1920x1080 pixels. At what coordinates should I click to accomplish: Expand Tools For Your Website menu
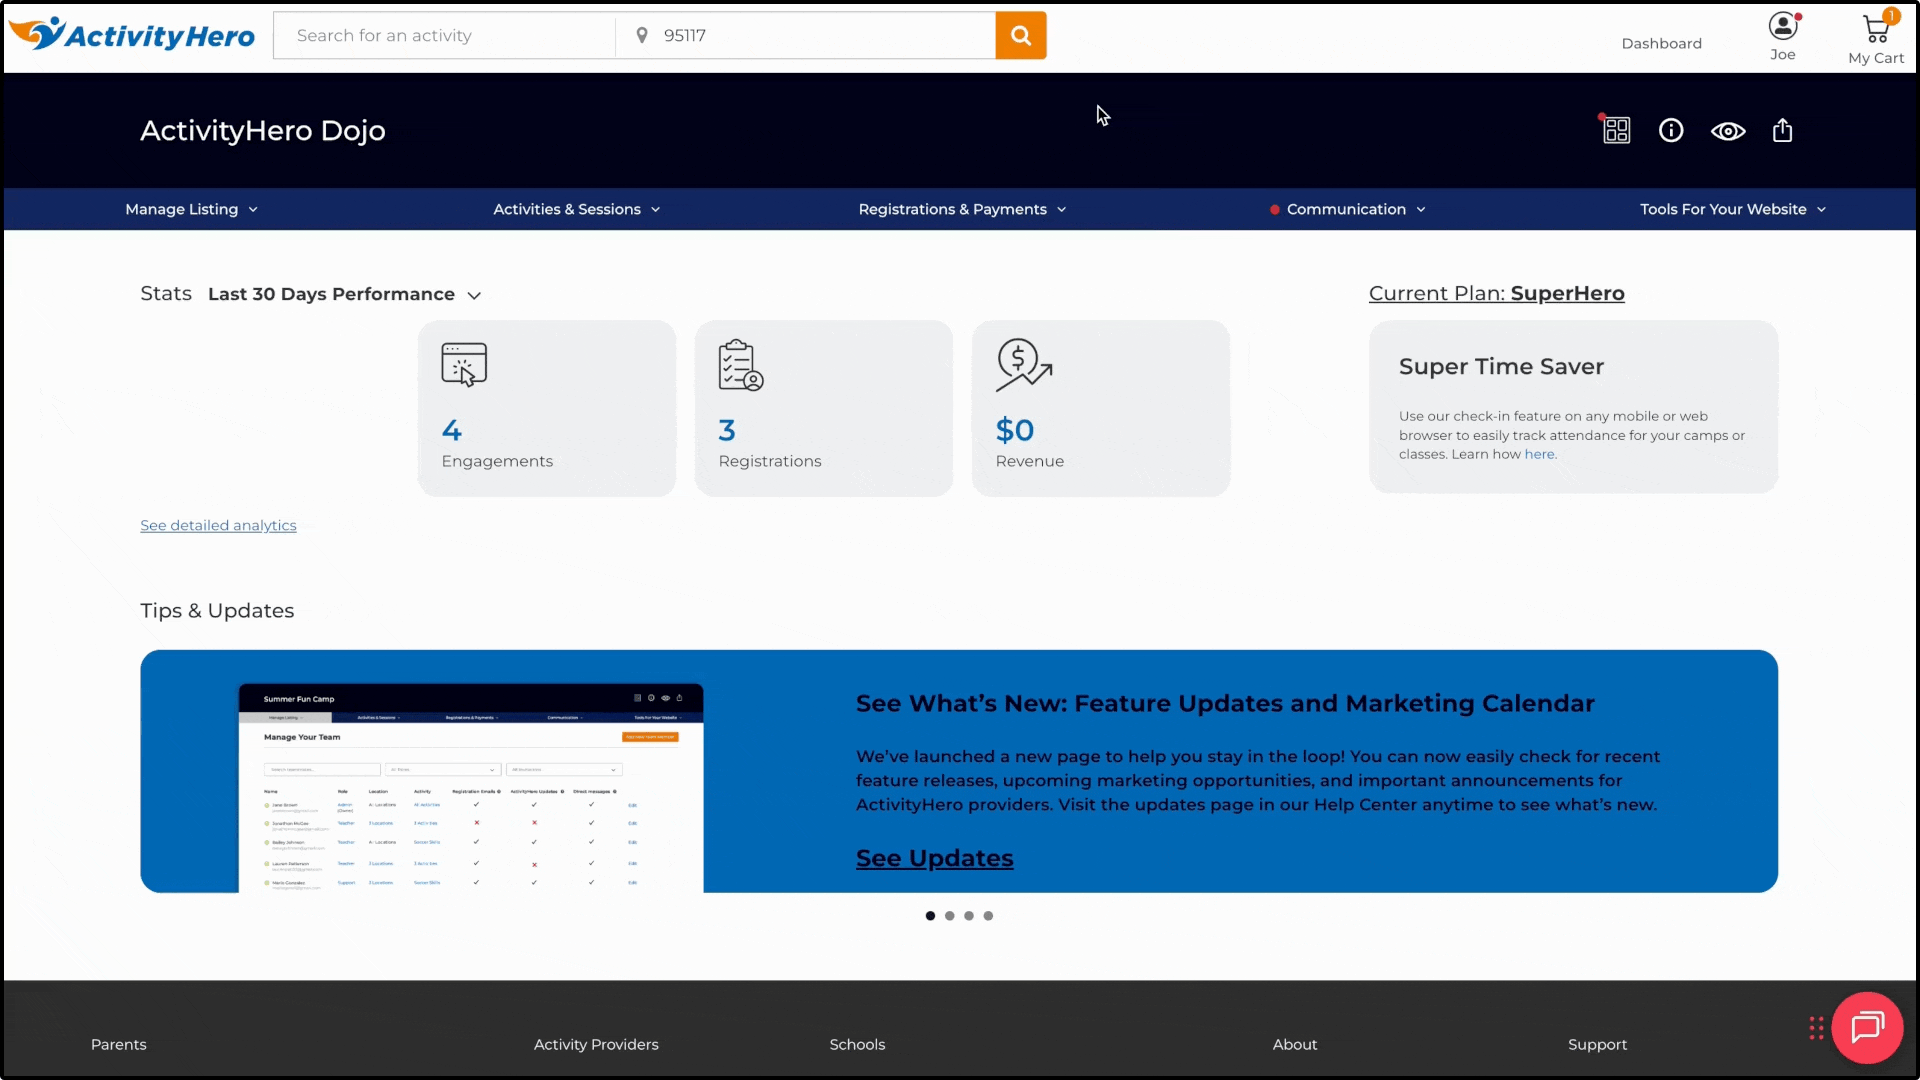(x=1733, y=209)
